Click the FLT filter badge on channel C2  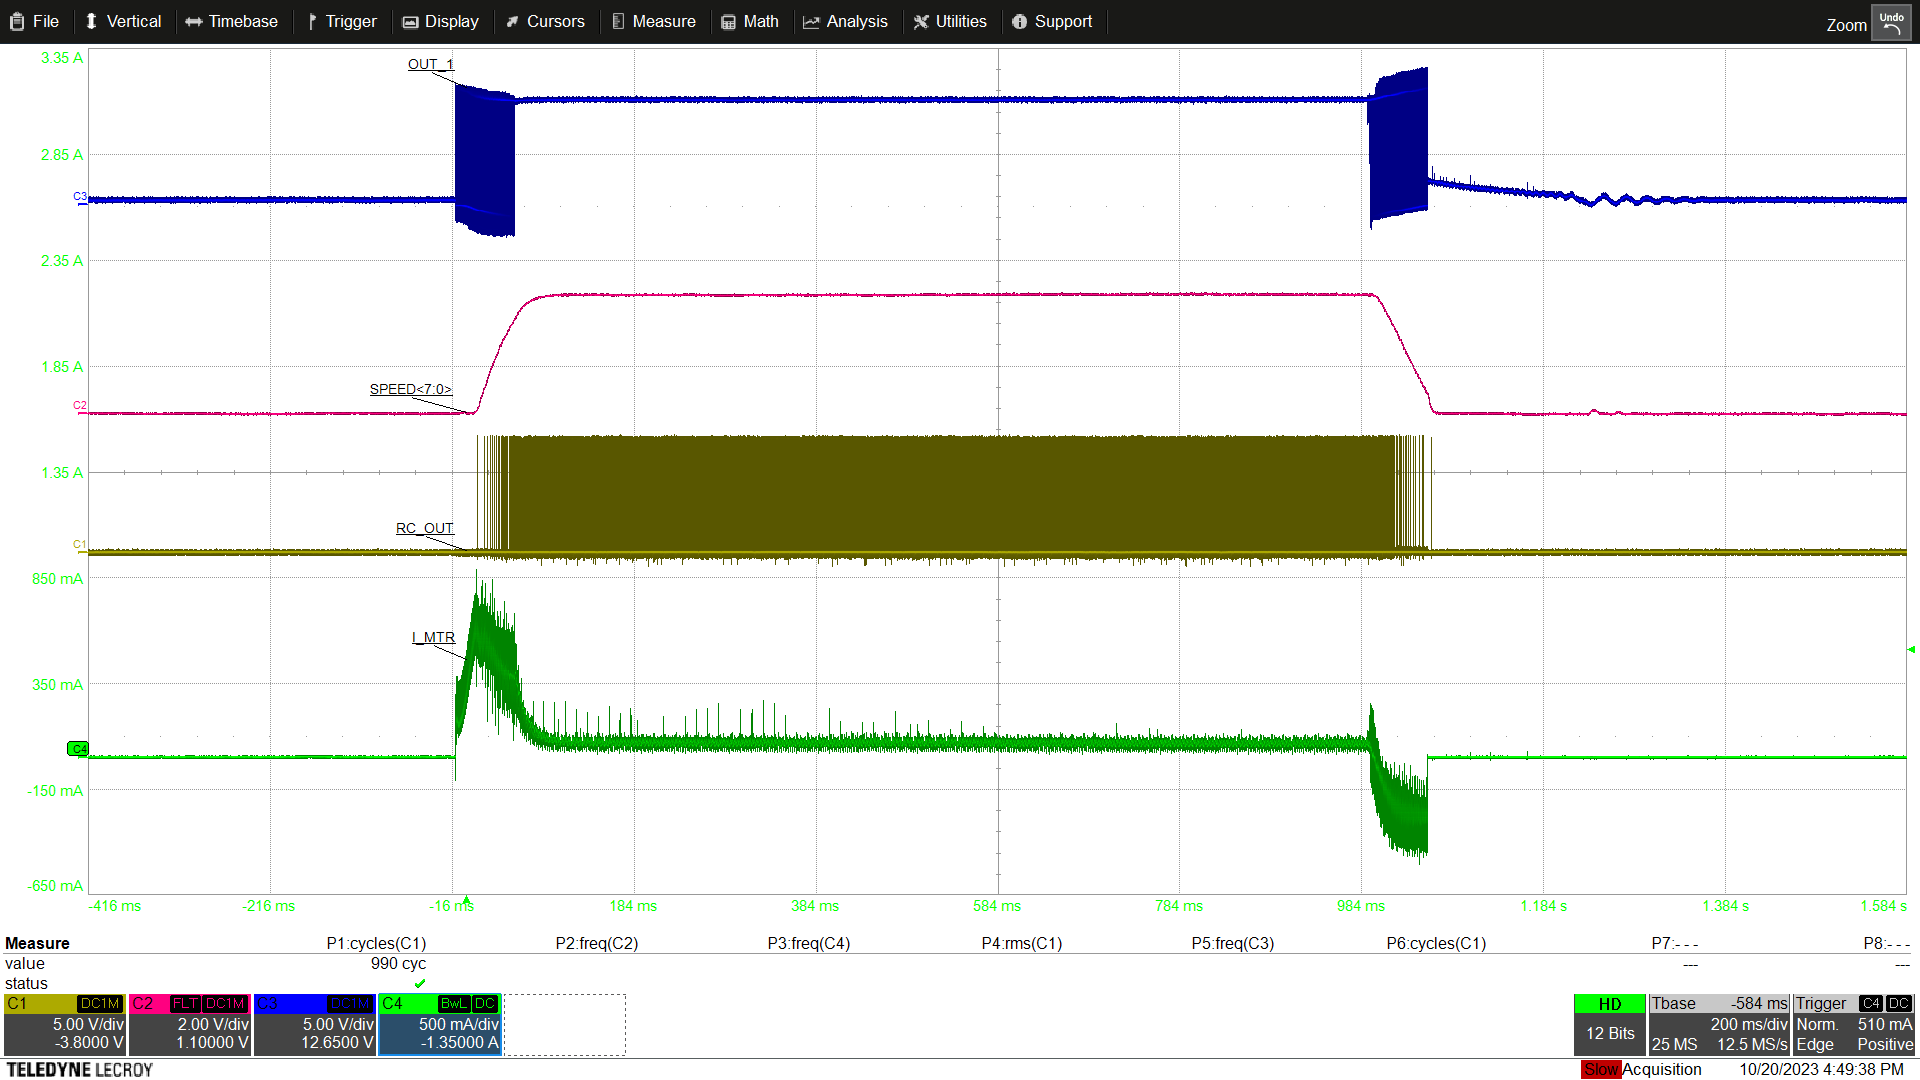click(185, 1004)
